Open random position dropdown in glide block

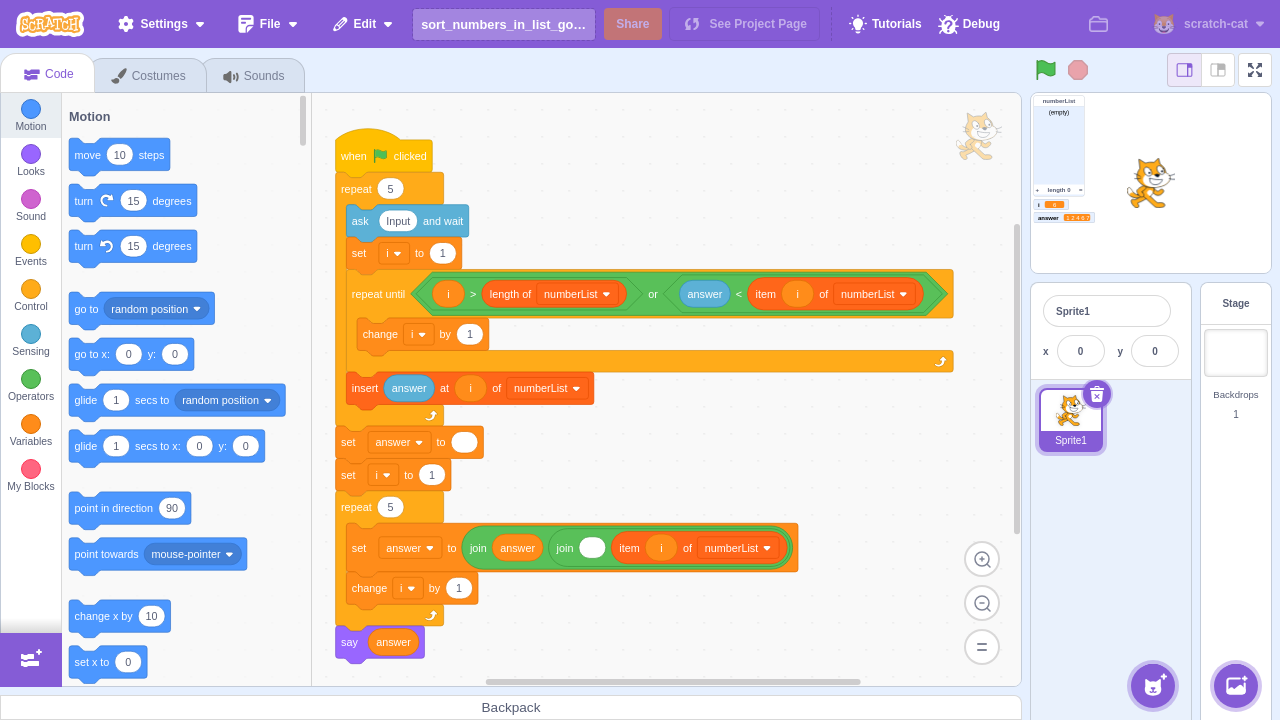(x=228, y=400)
